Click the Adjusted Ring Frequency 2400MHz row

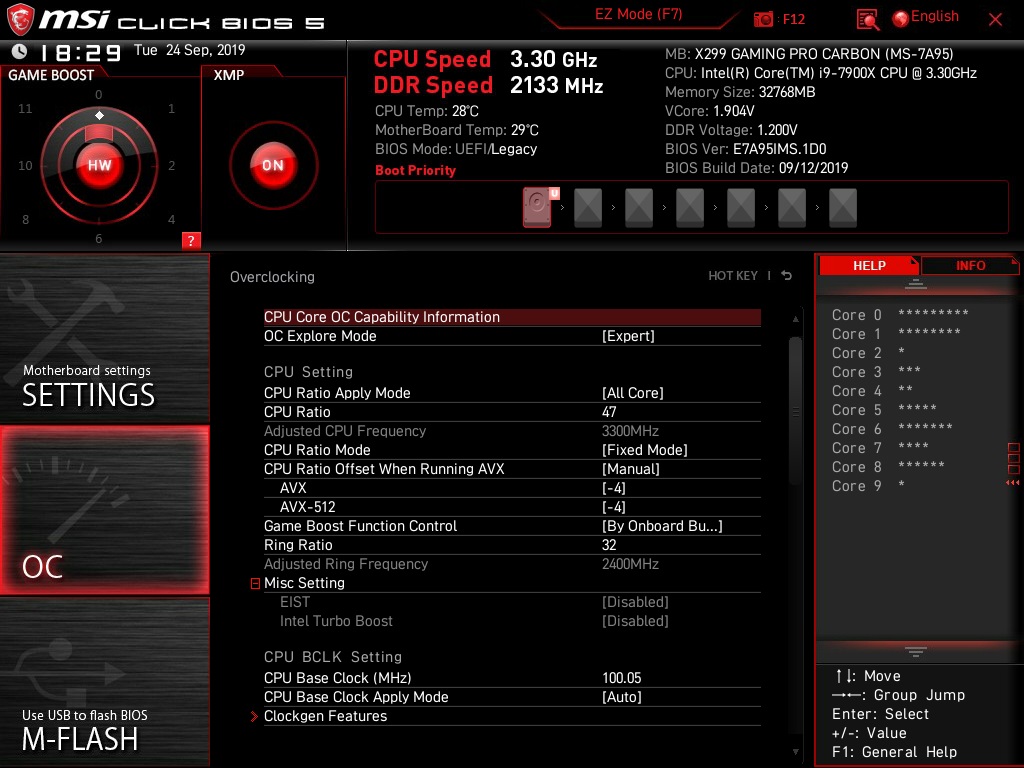point(512,564)
